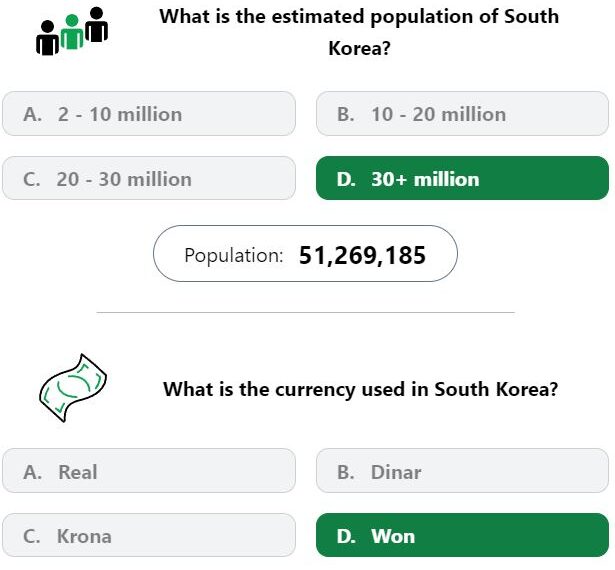Select the currency answer A. Real
This screenshot has height=570, width=615.
(x=149, y=471)
